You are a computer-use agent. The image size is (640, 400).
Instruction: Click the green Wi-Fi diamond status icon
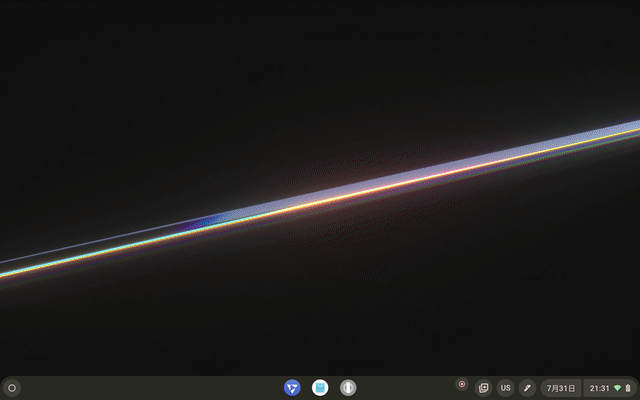pos(618,387)
